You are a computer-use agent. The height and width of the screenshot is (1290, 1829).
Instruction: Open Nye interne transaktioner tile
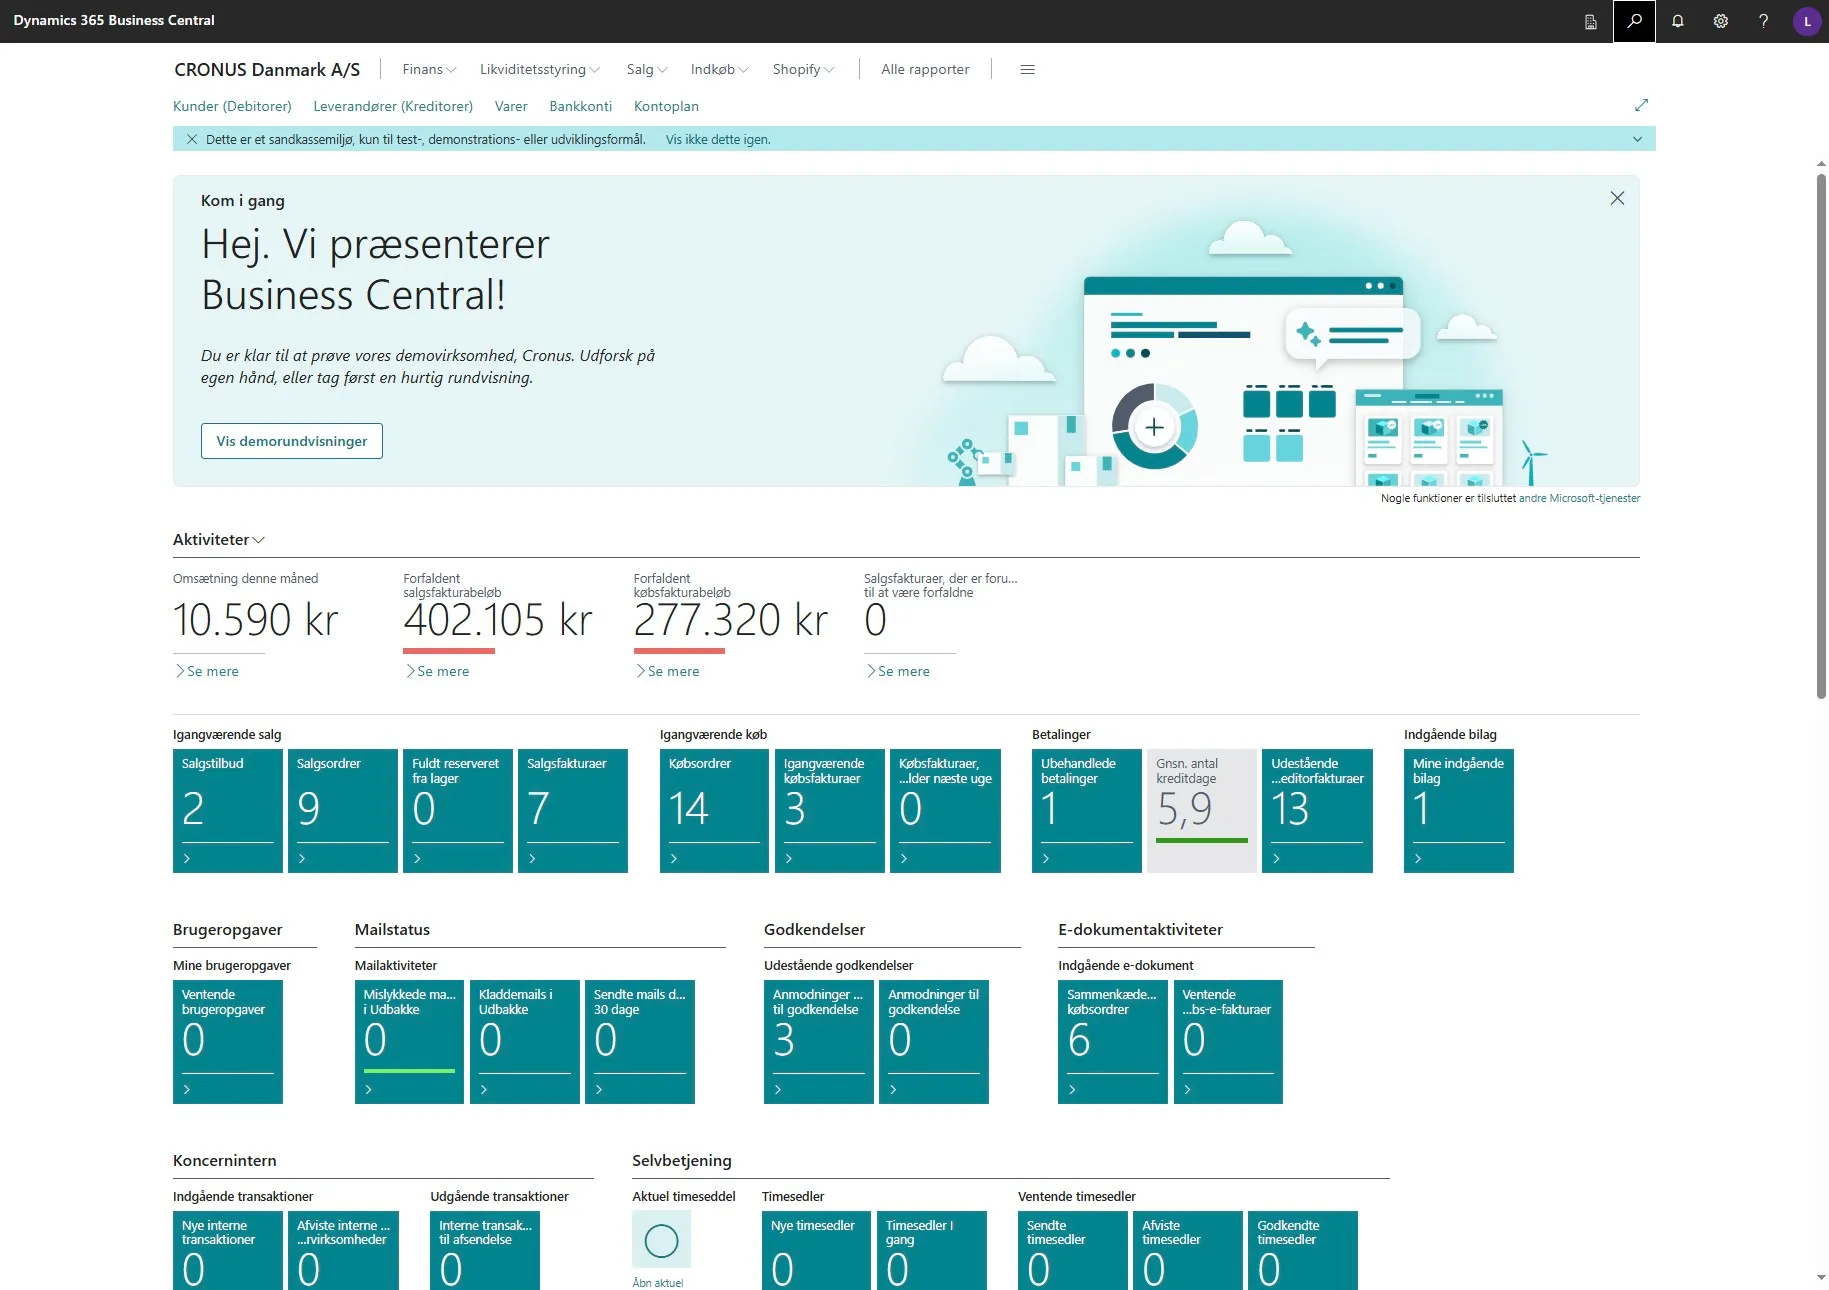click(x=228, y=1250)
